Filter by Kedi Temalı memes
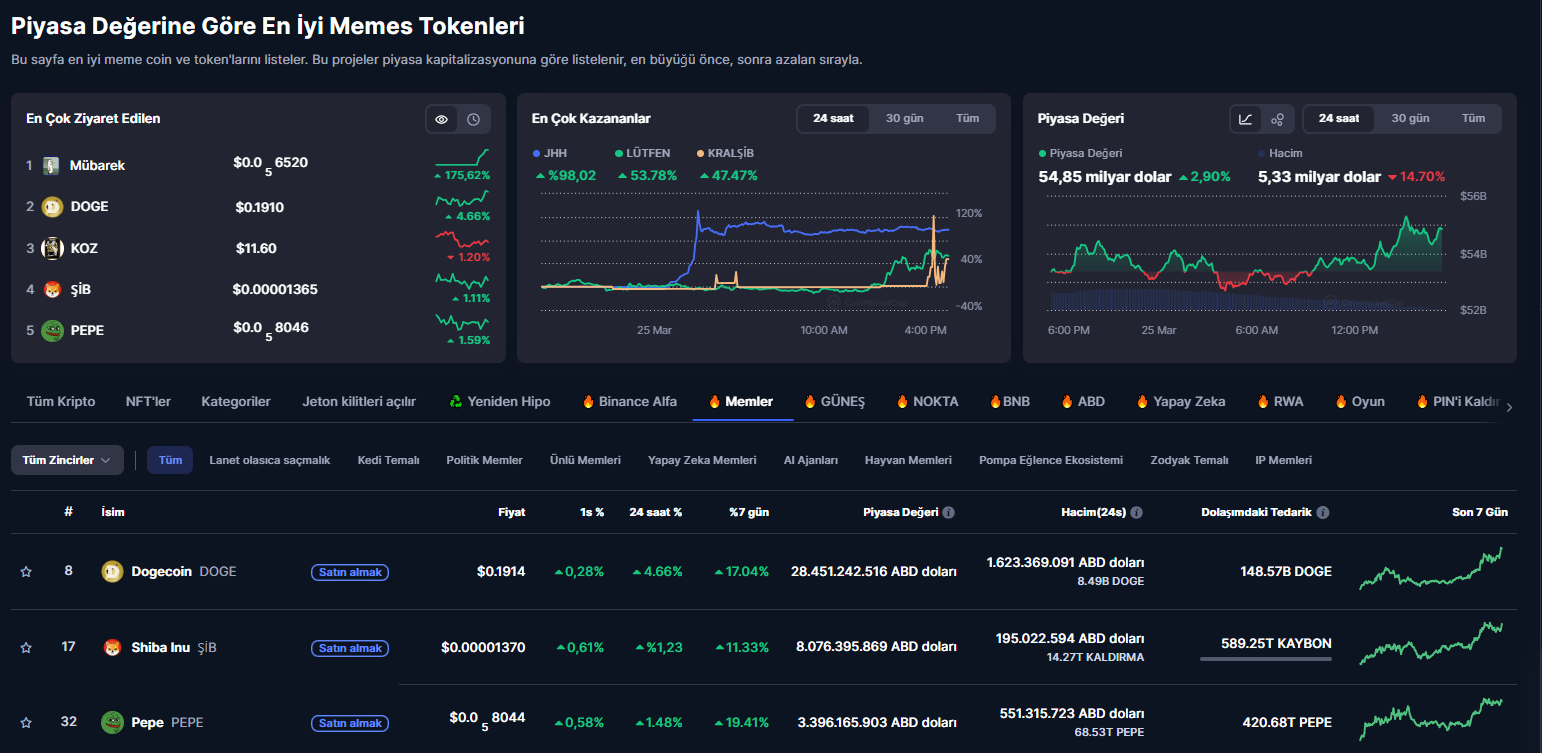Image resolution: width=1542 pixels, height=753 pixels. [x=388, y=460]
